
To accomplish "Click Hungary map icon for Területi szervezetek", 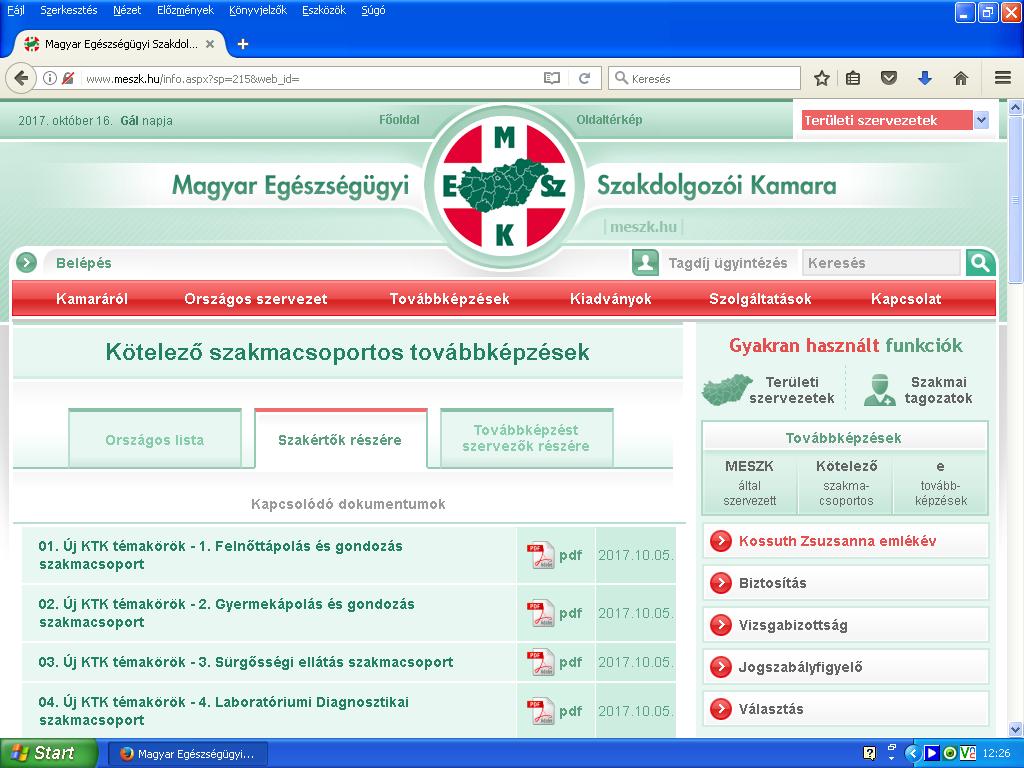I will [726, 390].
